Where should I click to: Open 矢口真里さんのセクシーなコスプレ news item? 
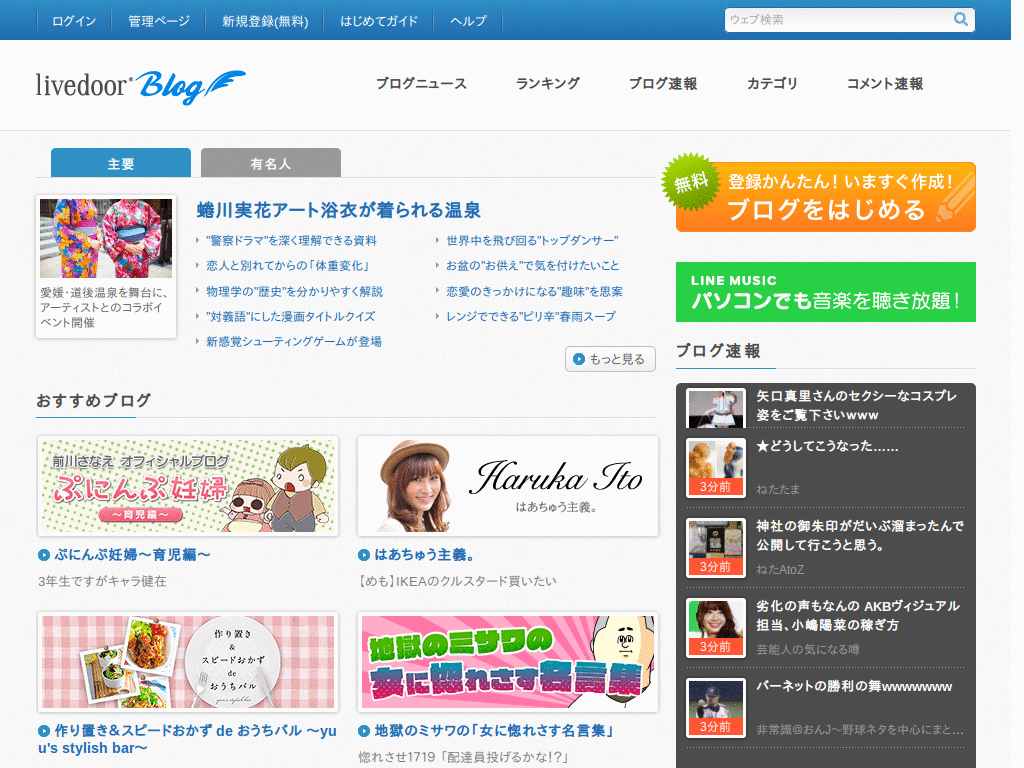pyautogui.click(x=856, y=406)
